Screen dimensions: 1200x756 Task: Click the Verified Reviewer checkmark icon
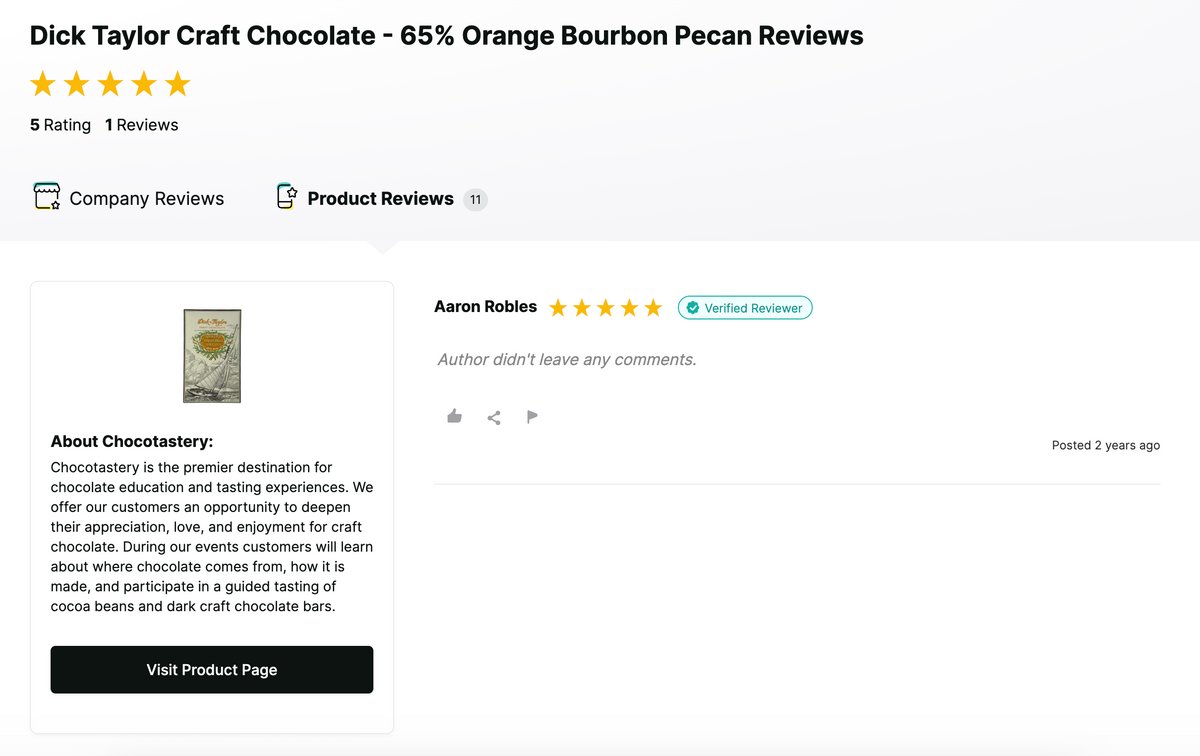pyautogui.click(x=693, y=308)
